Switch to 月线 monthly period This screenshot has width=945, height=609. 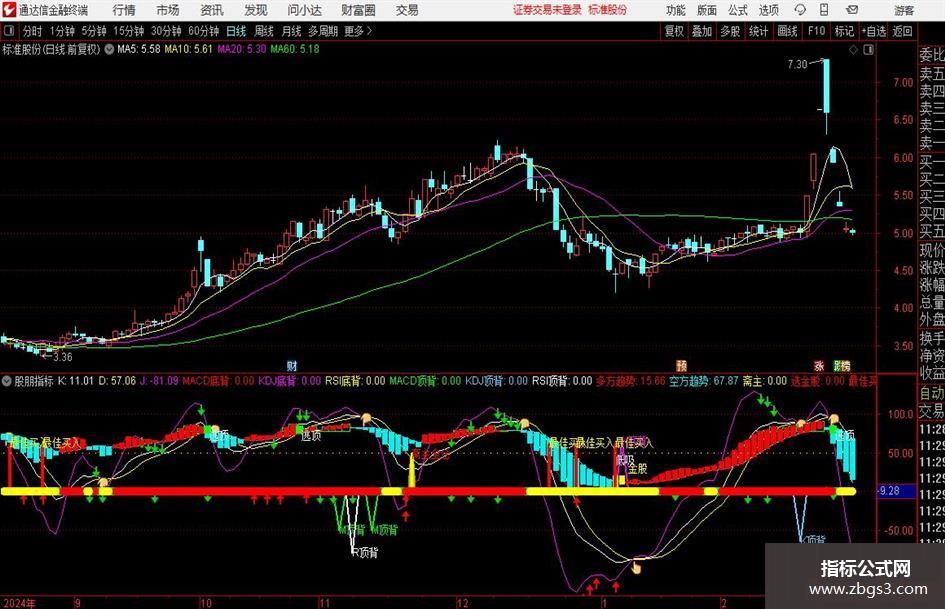(291, 31)
